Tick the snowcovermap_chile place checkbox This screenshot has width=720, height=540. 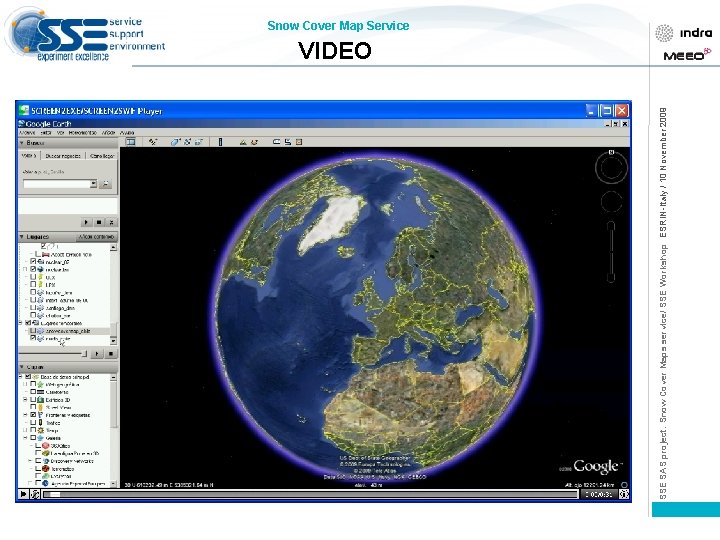click(33, 331)
